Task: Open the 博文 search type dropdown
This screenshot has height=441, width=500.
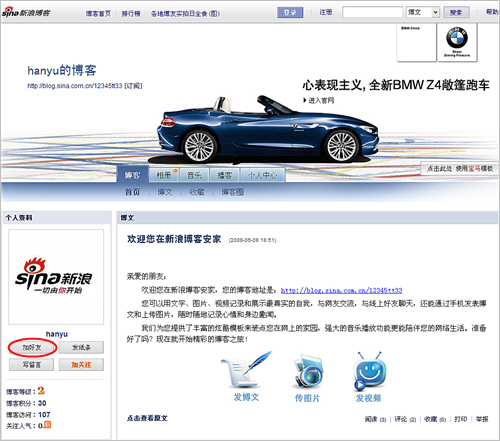Action: click(423, 12)
